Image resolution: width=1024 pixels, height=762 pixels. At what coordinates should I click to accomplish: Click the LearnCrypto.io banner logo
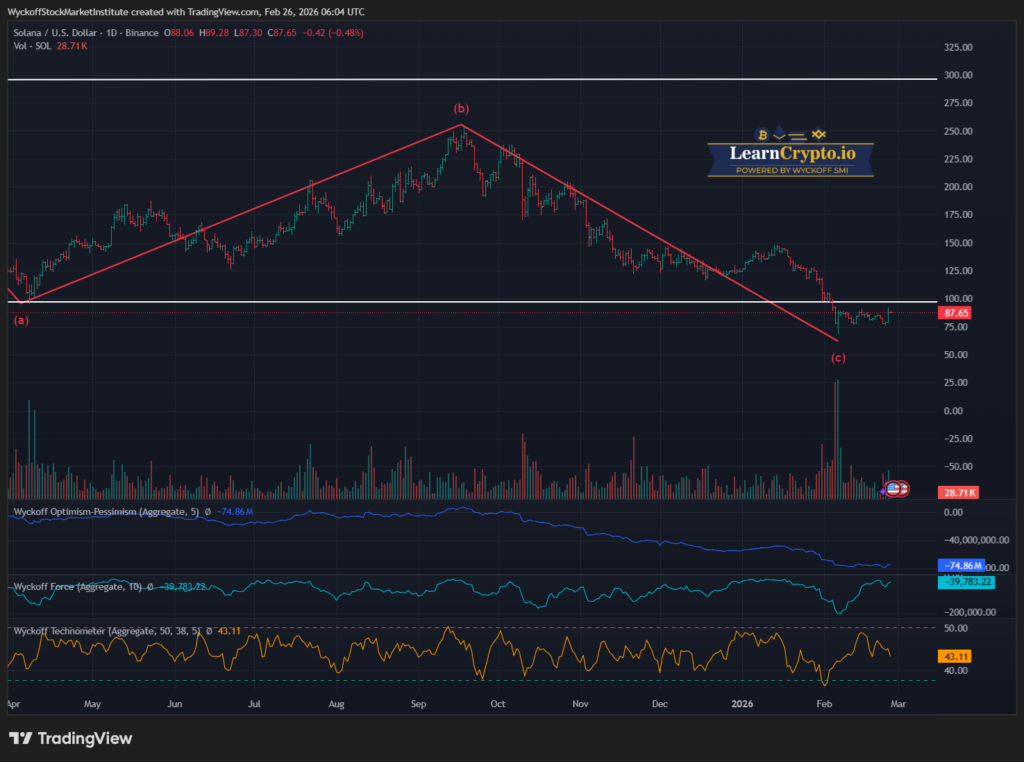[790, 154]
